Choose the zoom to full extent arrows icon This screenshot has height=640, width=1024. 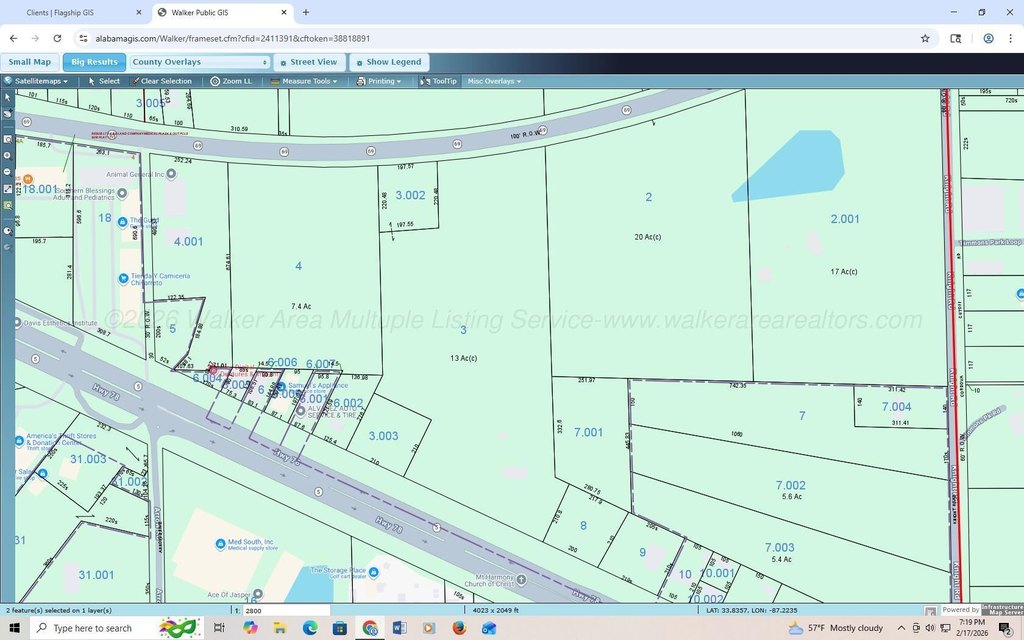pos(7,189)
